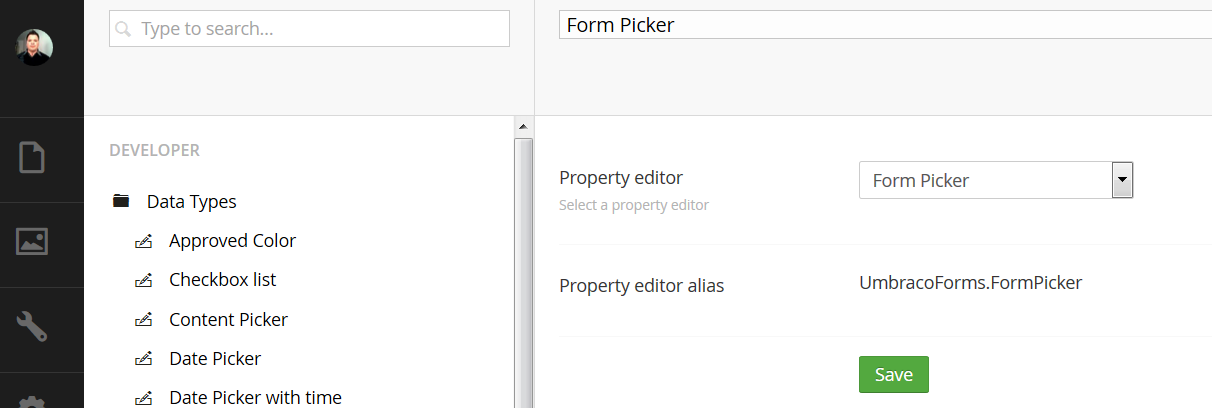Select Date Picker with time item
This screenshot has width=1212, height=408.
point(255,397)
